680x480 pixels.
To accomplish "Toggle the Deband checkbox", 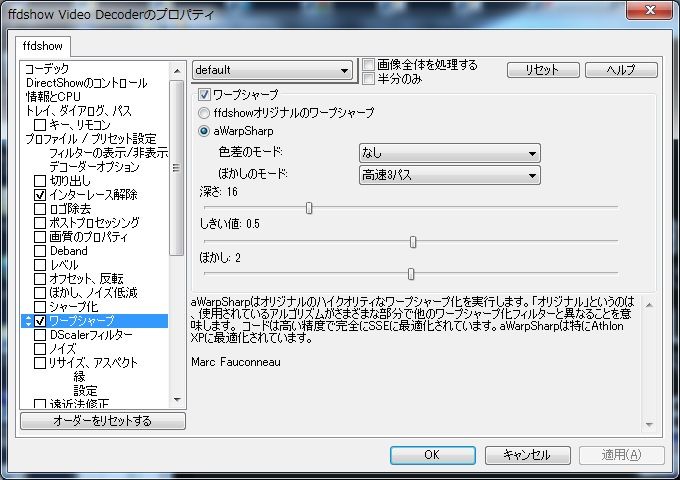I will pos(40,251).
